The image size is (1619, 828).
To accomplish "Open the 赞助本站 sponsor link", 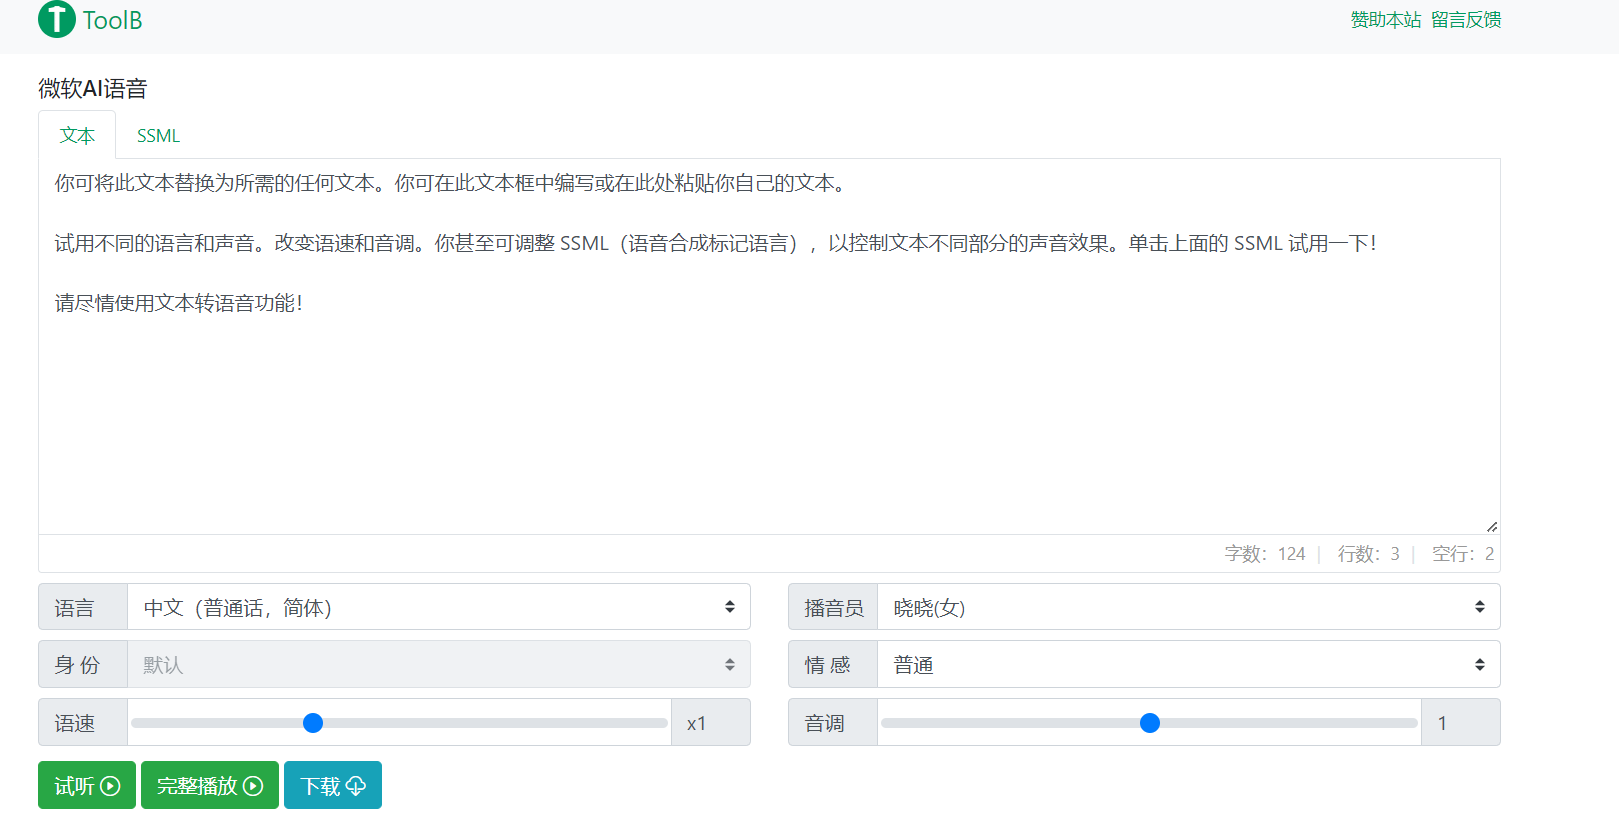I will [1385, 20].
